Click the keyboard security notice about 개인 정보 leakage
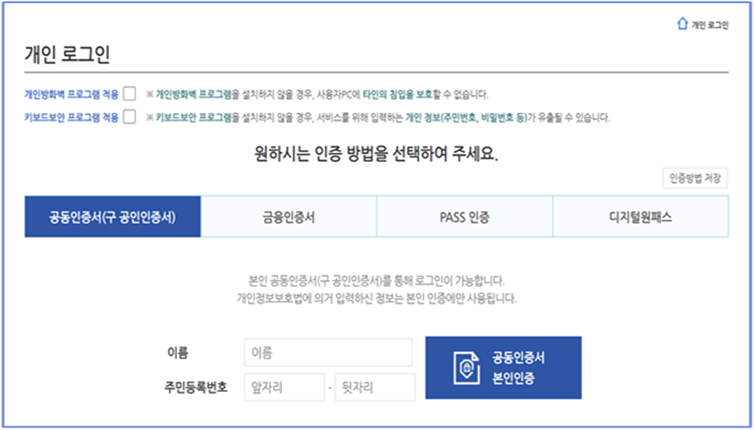 [x=378, y=117]
